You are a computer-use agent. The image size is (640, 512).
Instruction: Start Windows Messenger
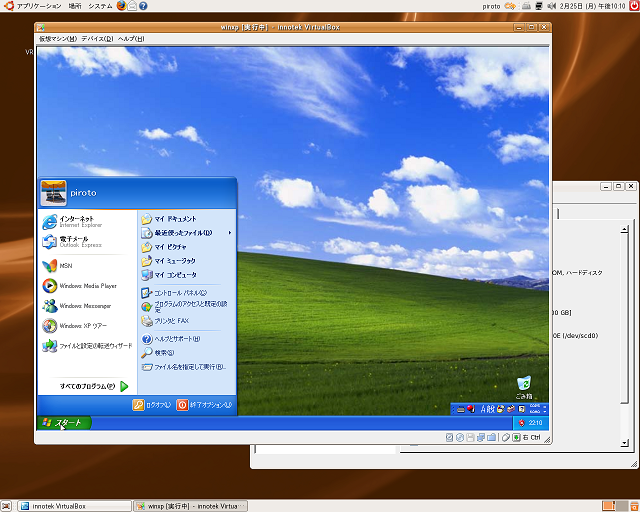(x=82, y=306)
